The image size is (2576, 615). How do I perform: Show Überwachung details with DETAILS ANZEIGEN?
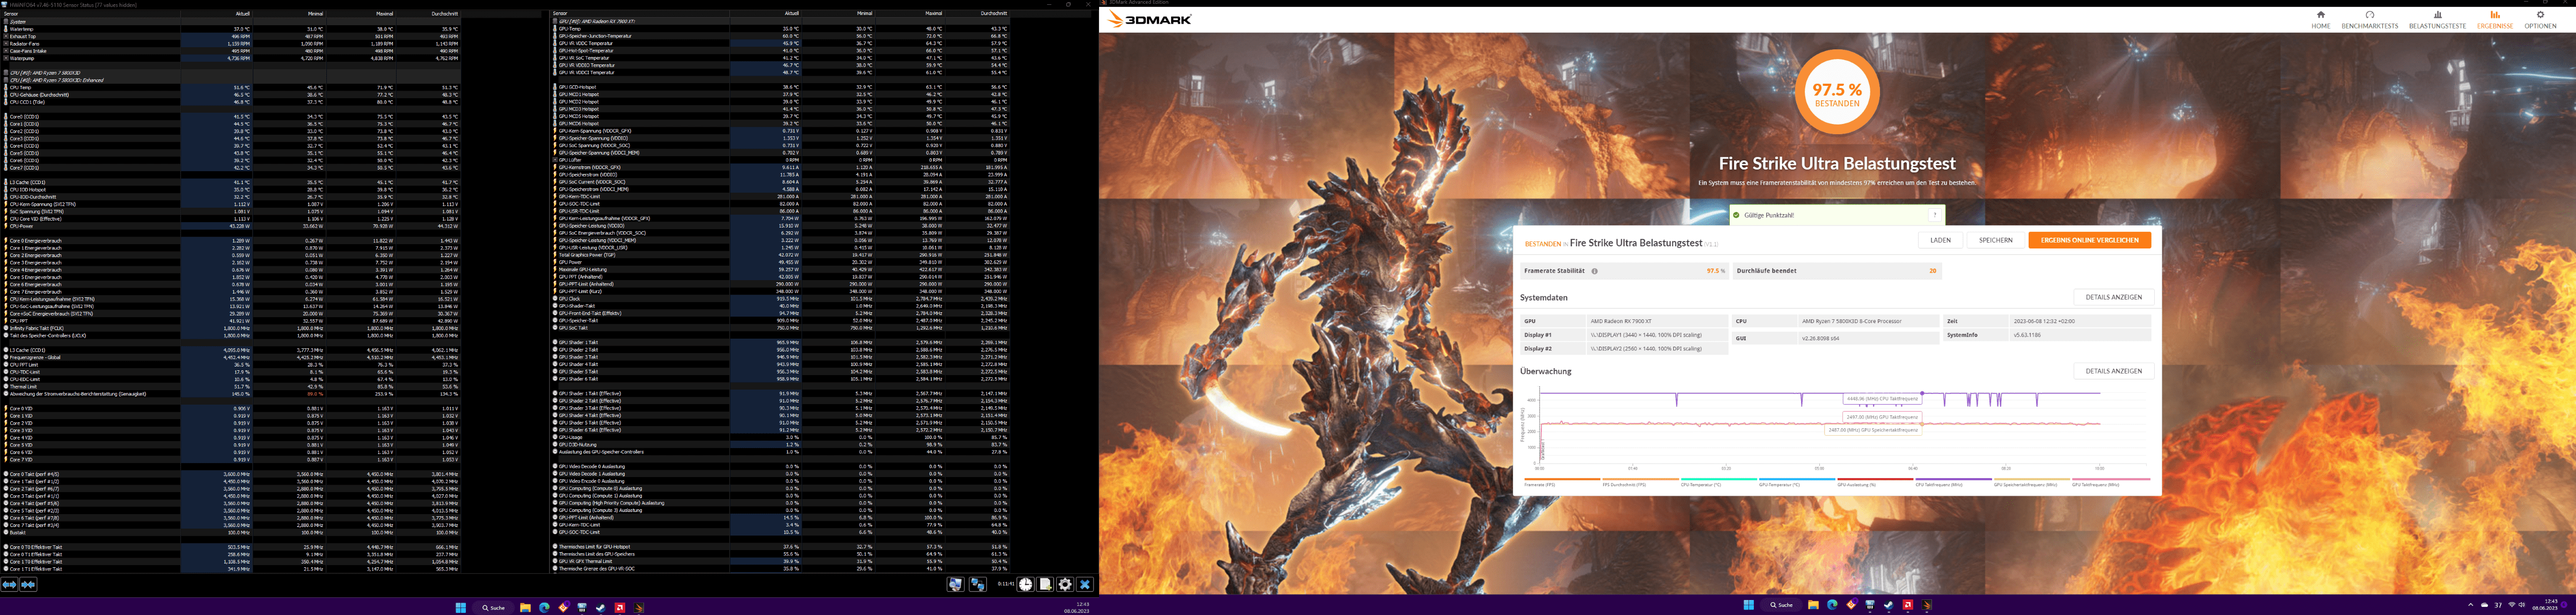2114,371
